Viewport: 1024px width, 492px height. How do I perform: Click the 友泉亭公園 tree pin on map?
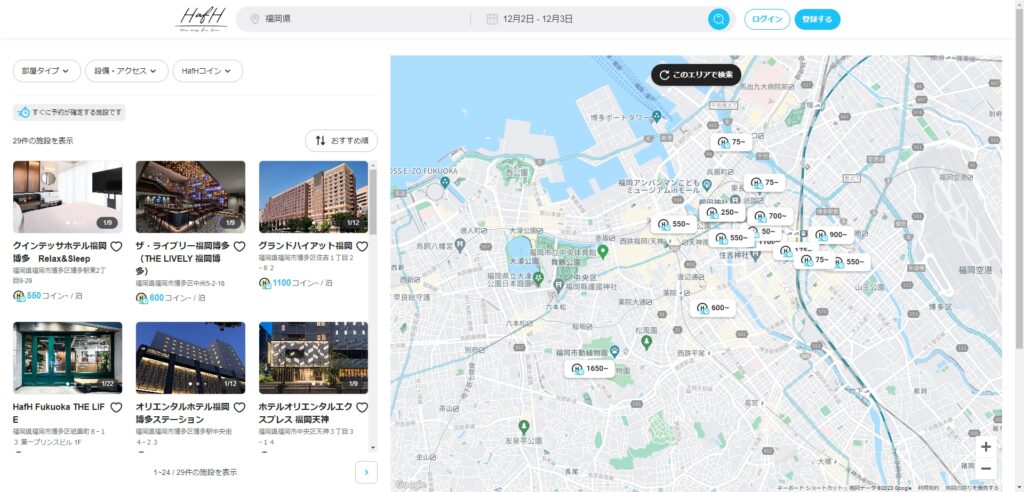point(523,427)
